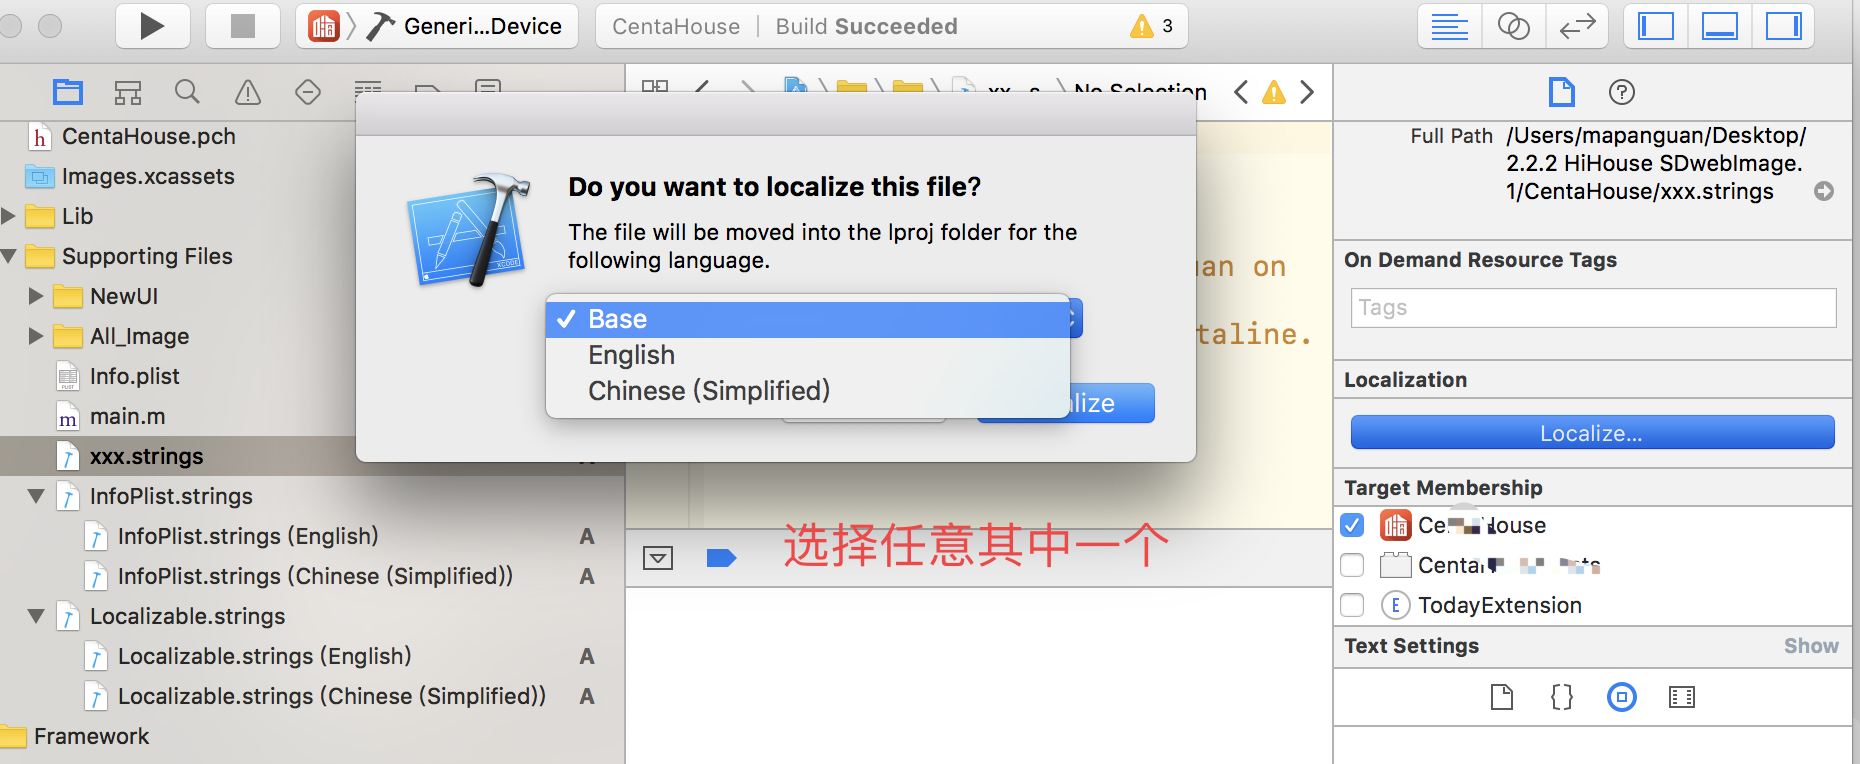The image size is (1860, 764).
Task: Check the second Centa target membership box
Action: 1352,565
